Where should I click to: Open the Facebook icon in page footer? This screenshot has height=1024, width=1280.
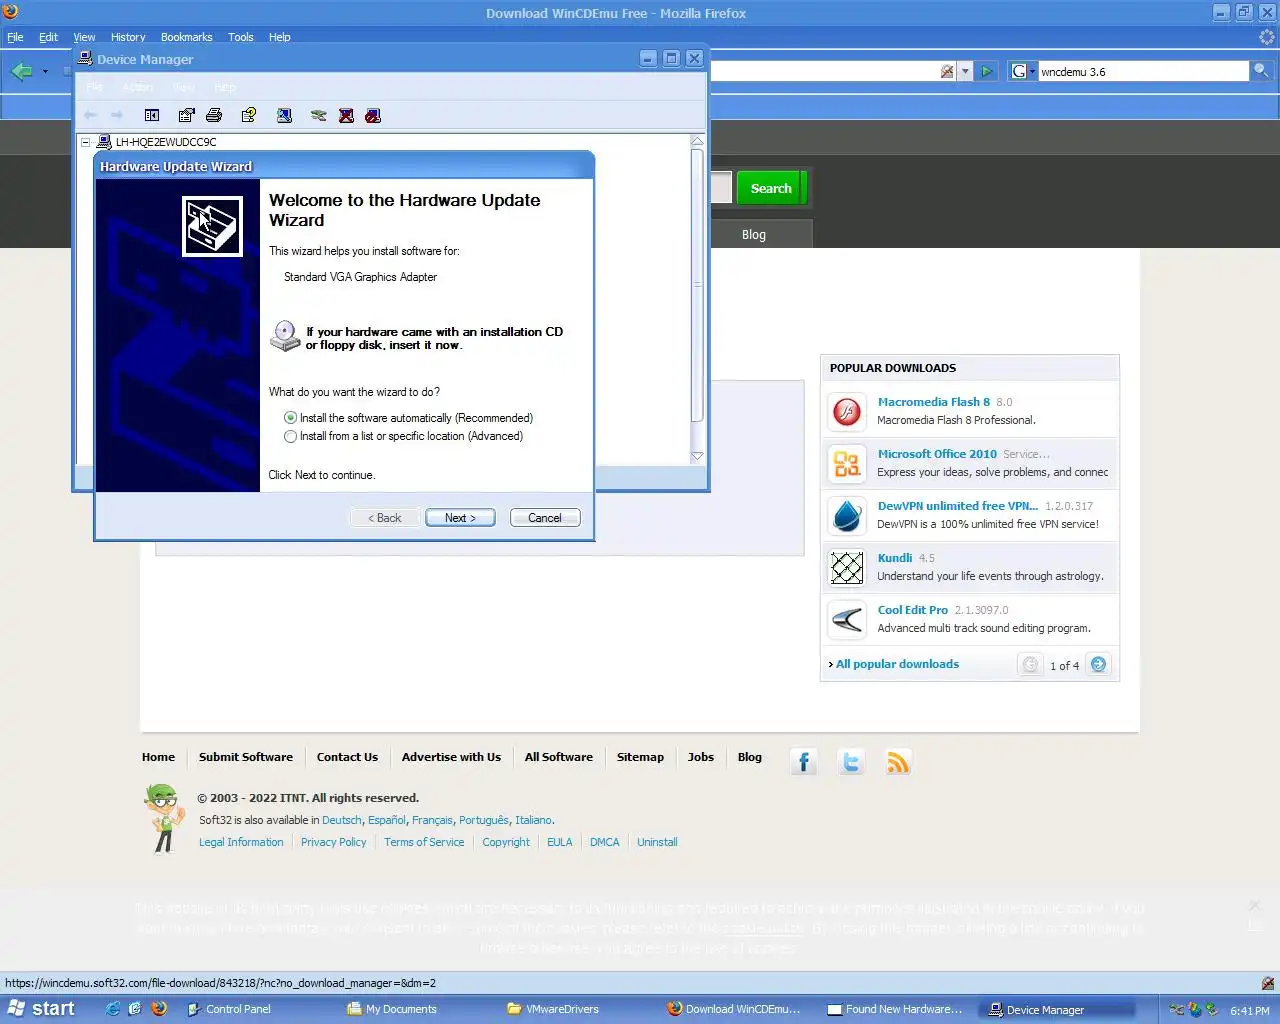803,762
